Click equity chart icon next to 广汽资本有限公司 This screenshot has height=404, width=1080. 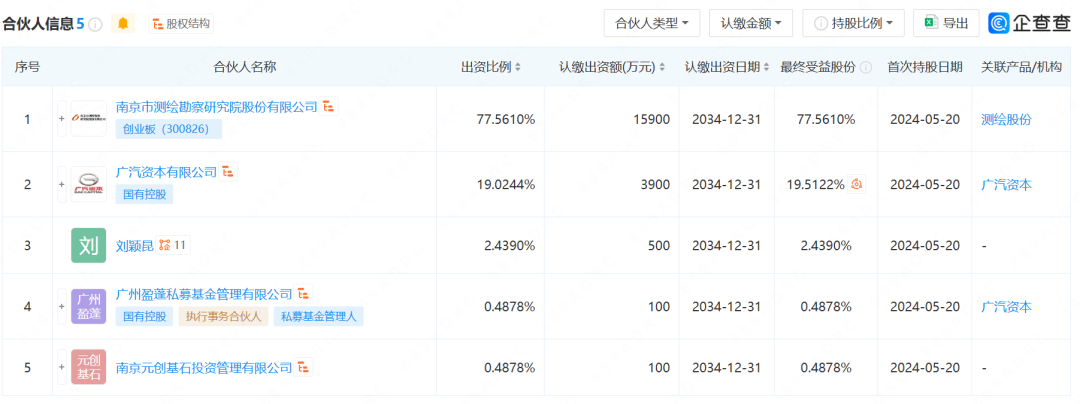click(x=228, y=172)
